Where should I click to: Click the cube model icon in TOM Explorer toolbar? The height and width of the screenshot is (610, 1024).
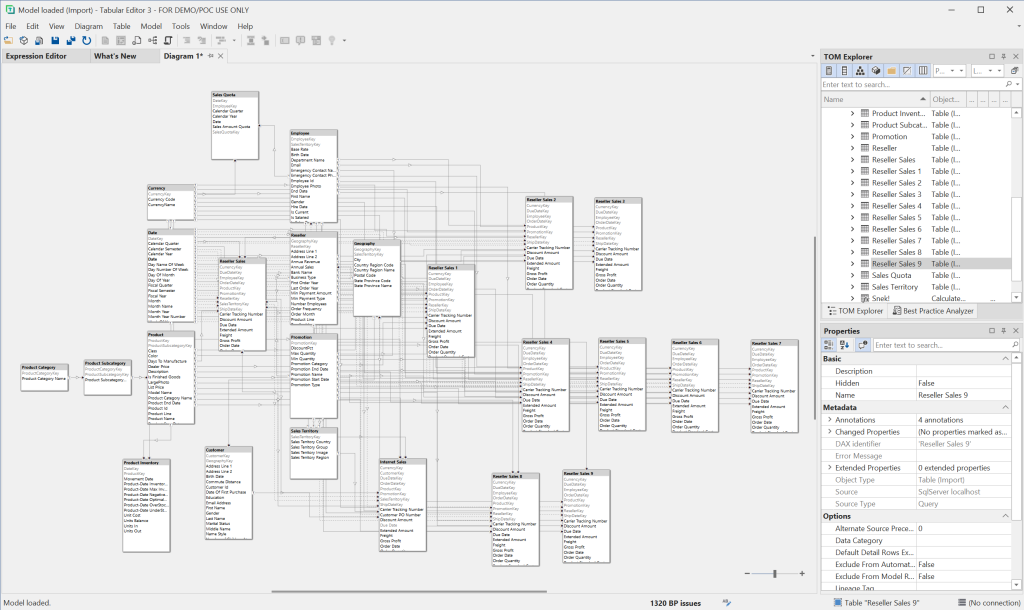point(877,70)
